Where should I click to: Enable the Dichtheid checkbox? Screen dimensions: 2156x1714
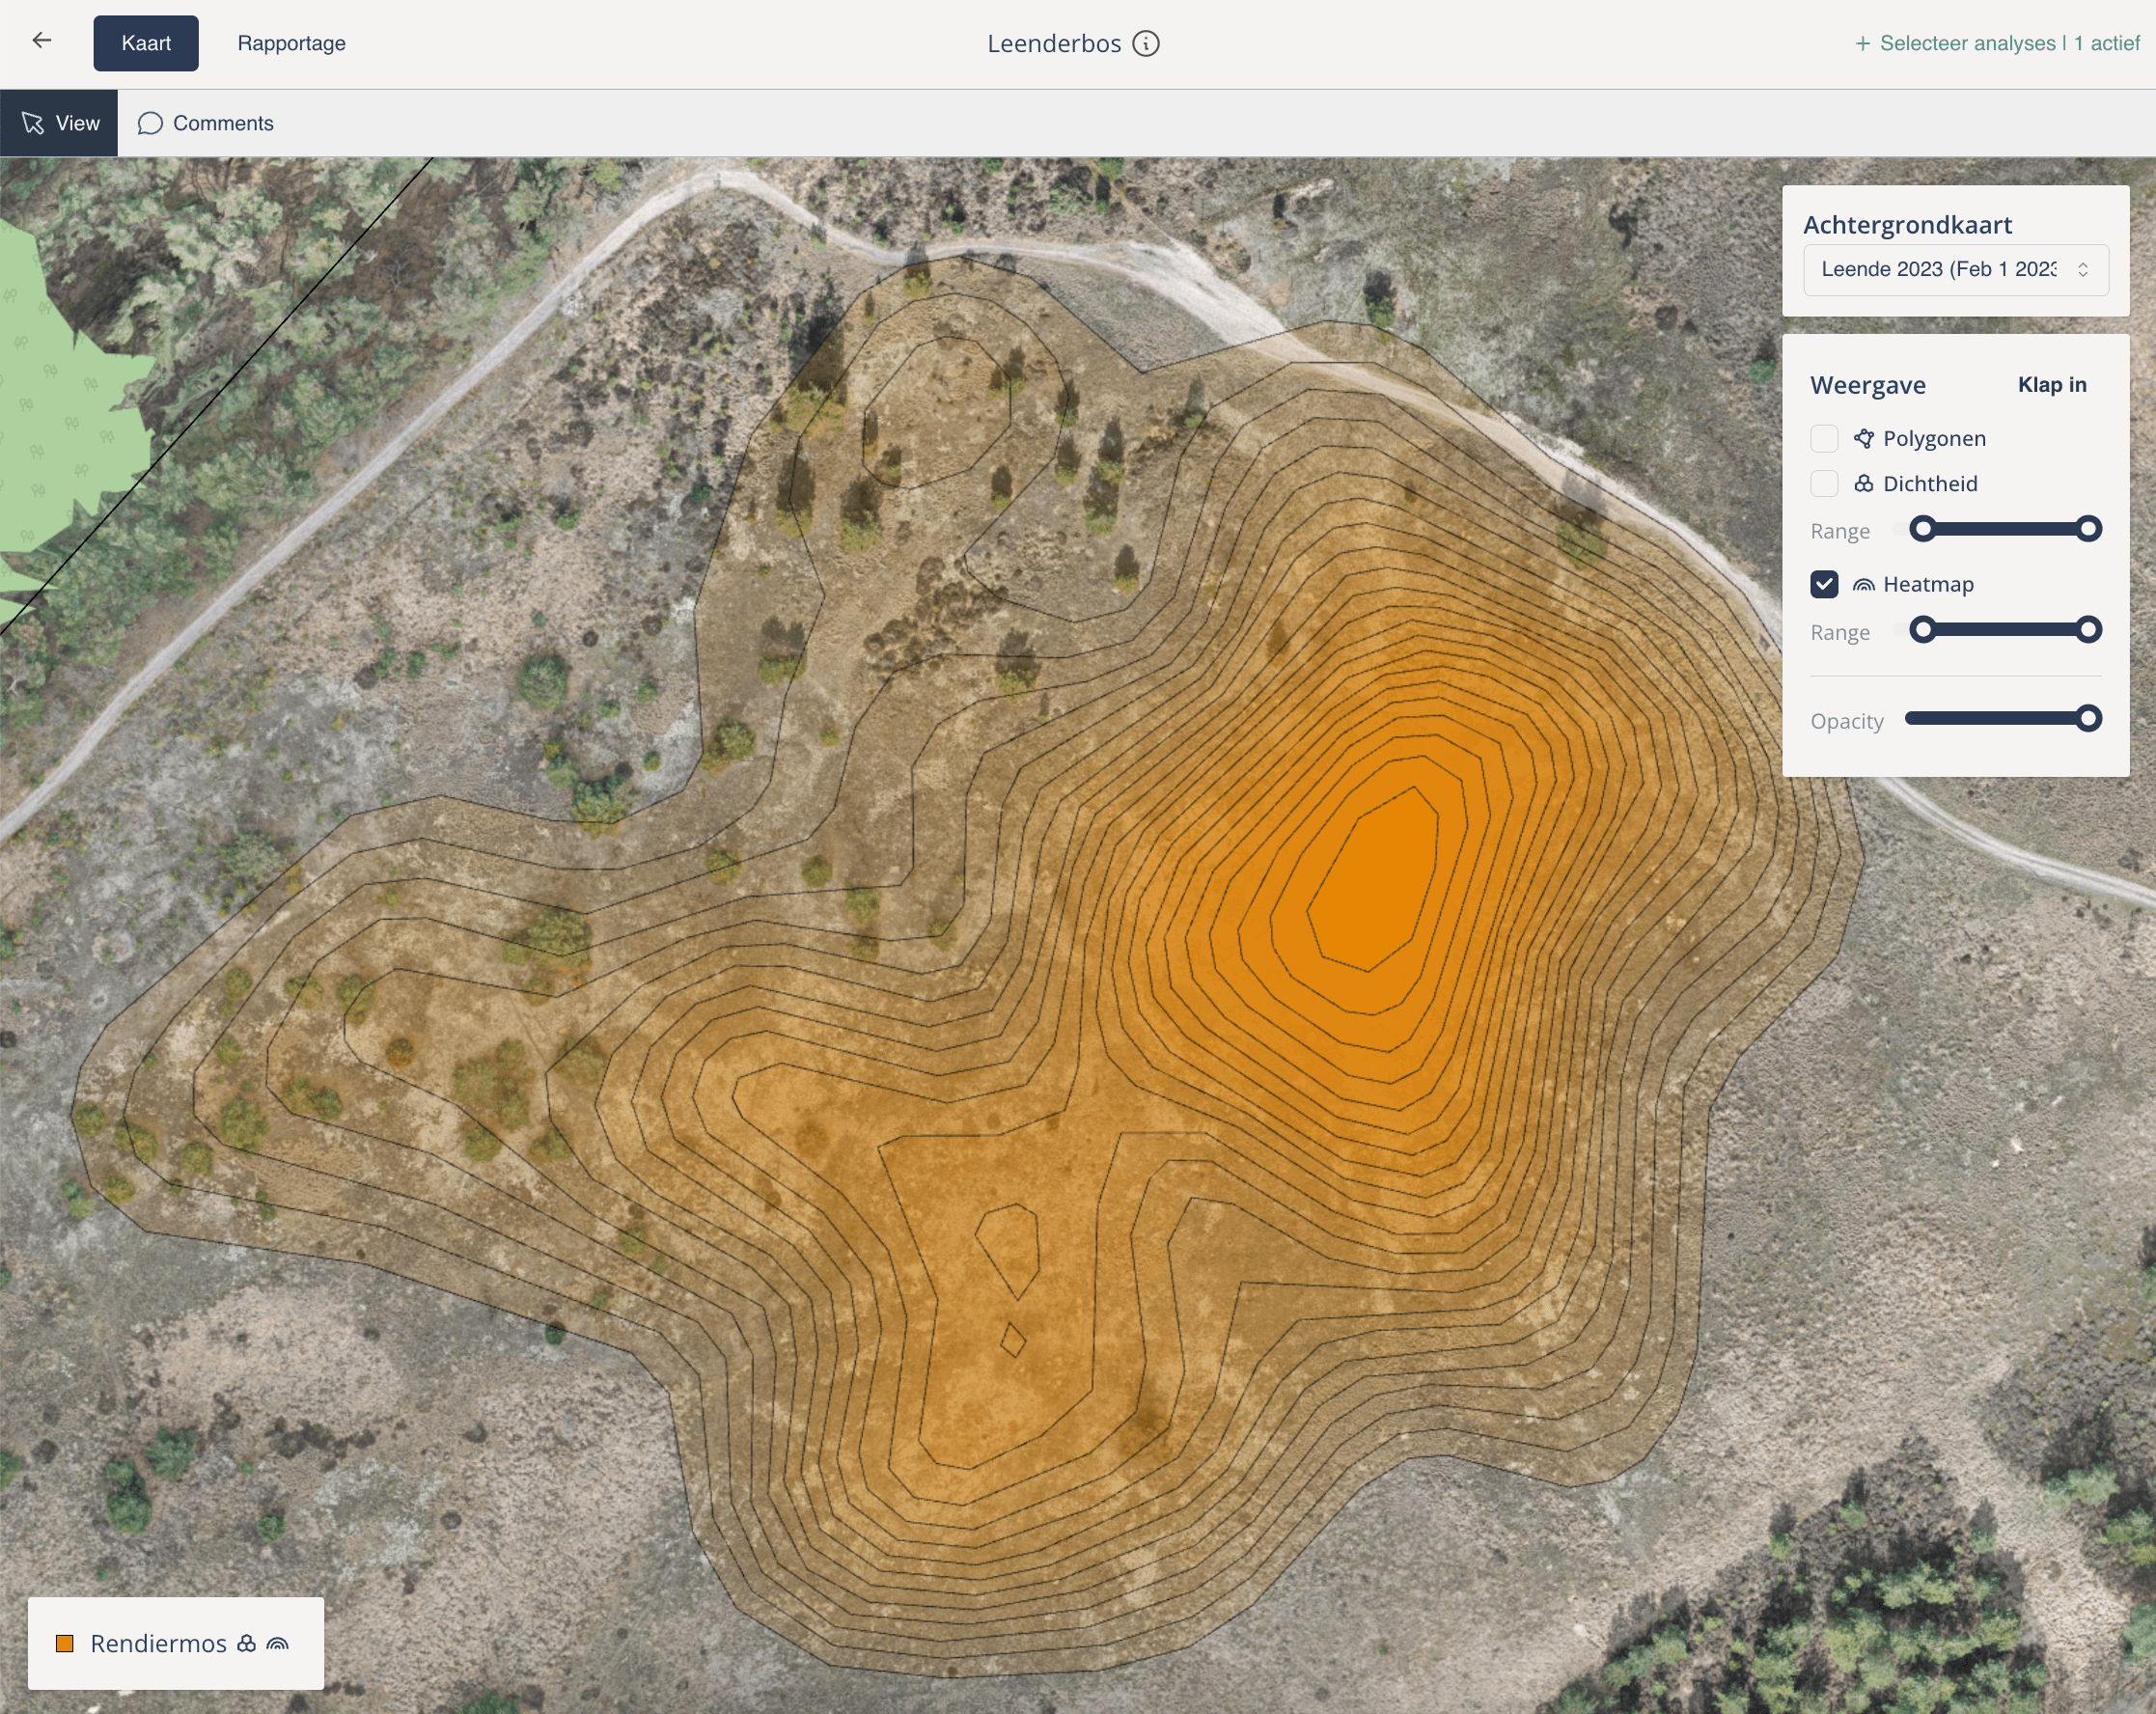pos(1824,484)
